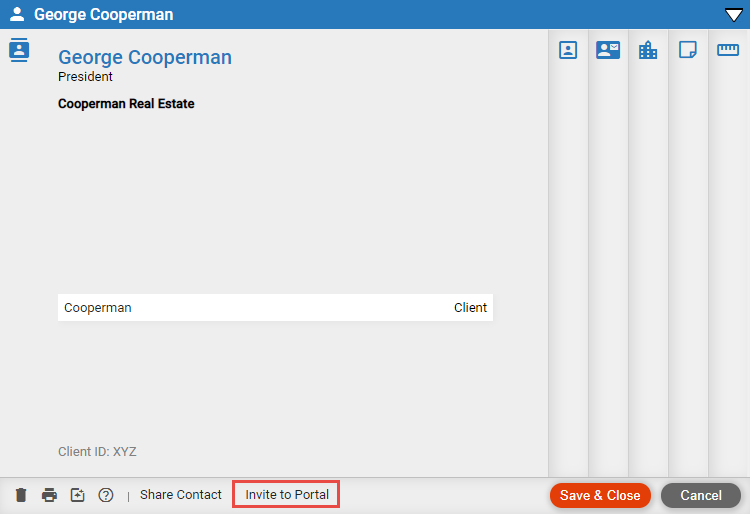Viewport: 750px width, 514px height.
Task: Click the add-to-folder icon beside the printer
Action: click(x=77, y=495)
